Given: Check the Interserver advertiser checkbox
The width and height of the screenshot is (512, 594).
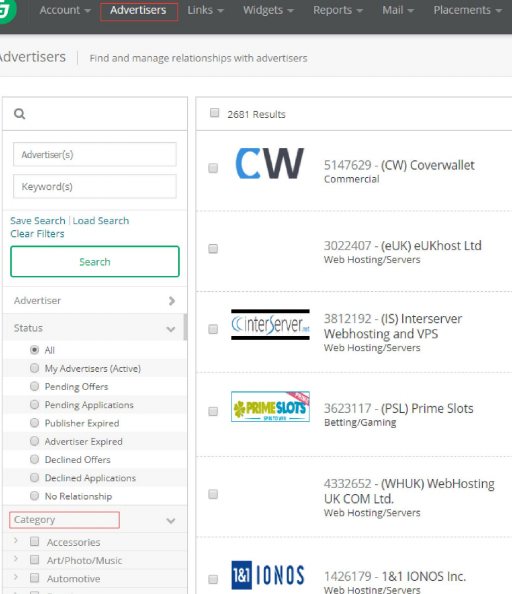Looking at the screenshot, I should click(x=213, y=329).
